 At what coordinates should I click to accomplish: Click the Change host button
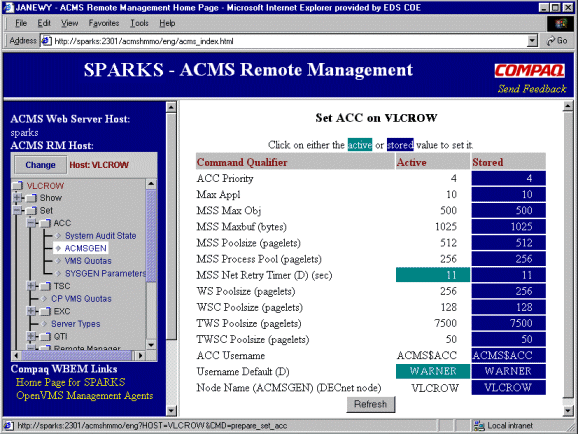[40, 165]
